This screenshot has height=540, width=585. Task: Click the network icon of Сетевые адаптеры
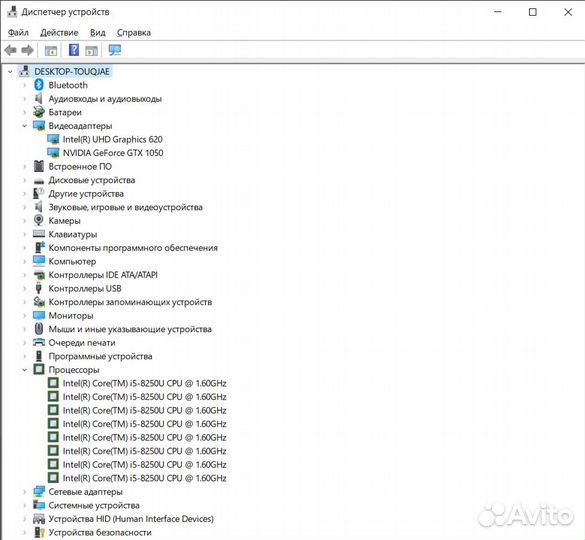tap(39, 491)
